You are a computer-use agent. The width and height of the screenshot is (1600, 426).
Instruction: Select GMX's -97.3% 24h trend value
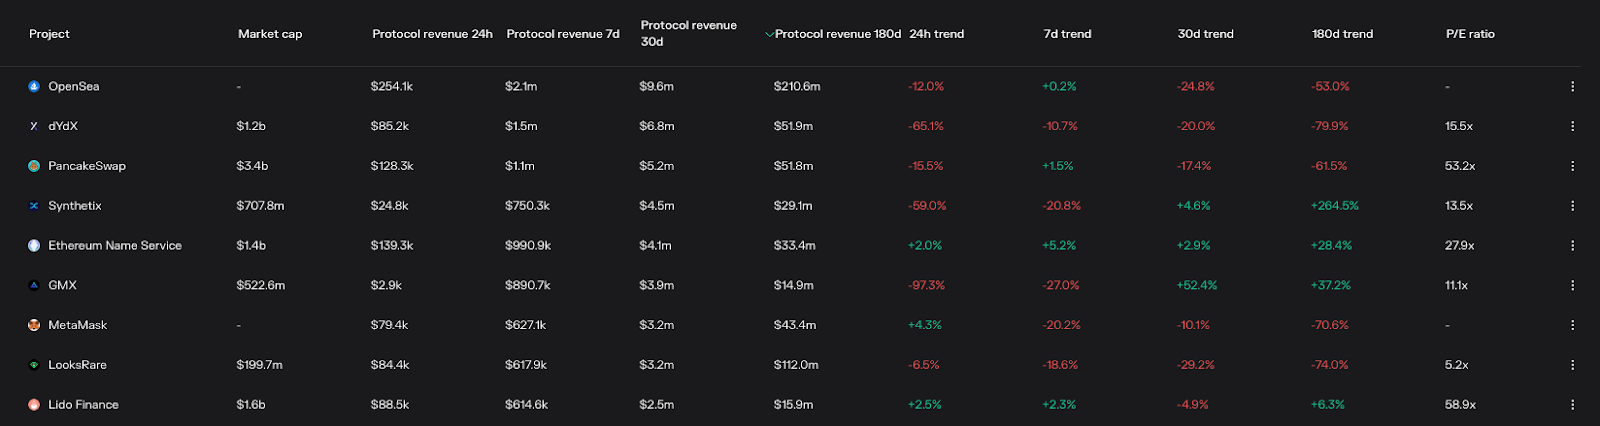point(927,285)
